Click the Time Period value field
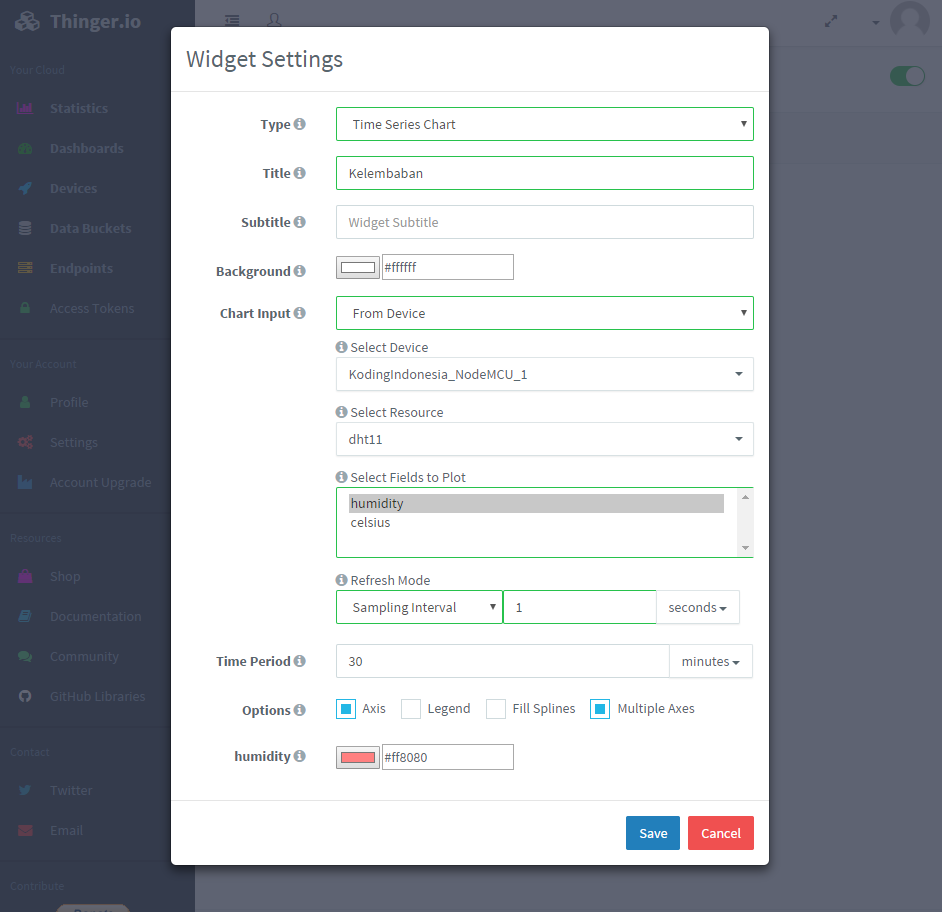This screenshot has width=942, height=912. coord(502,661)
